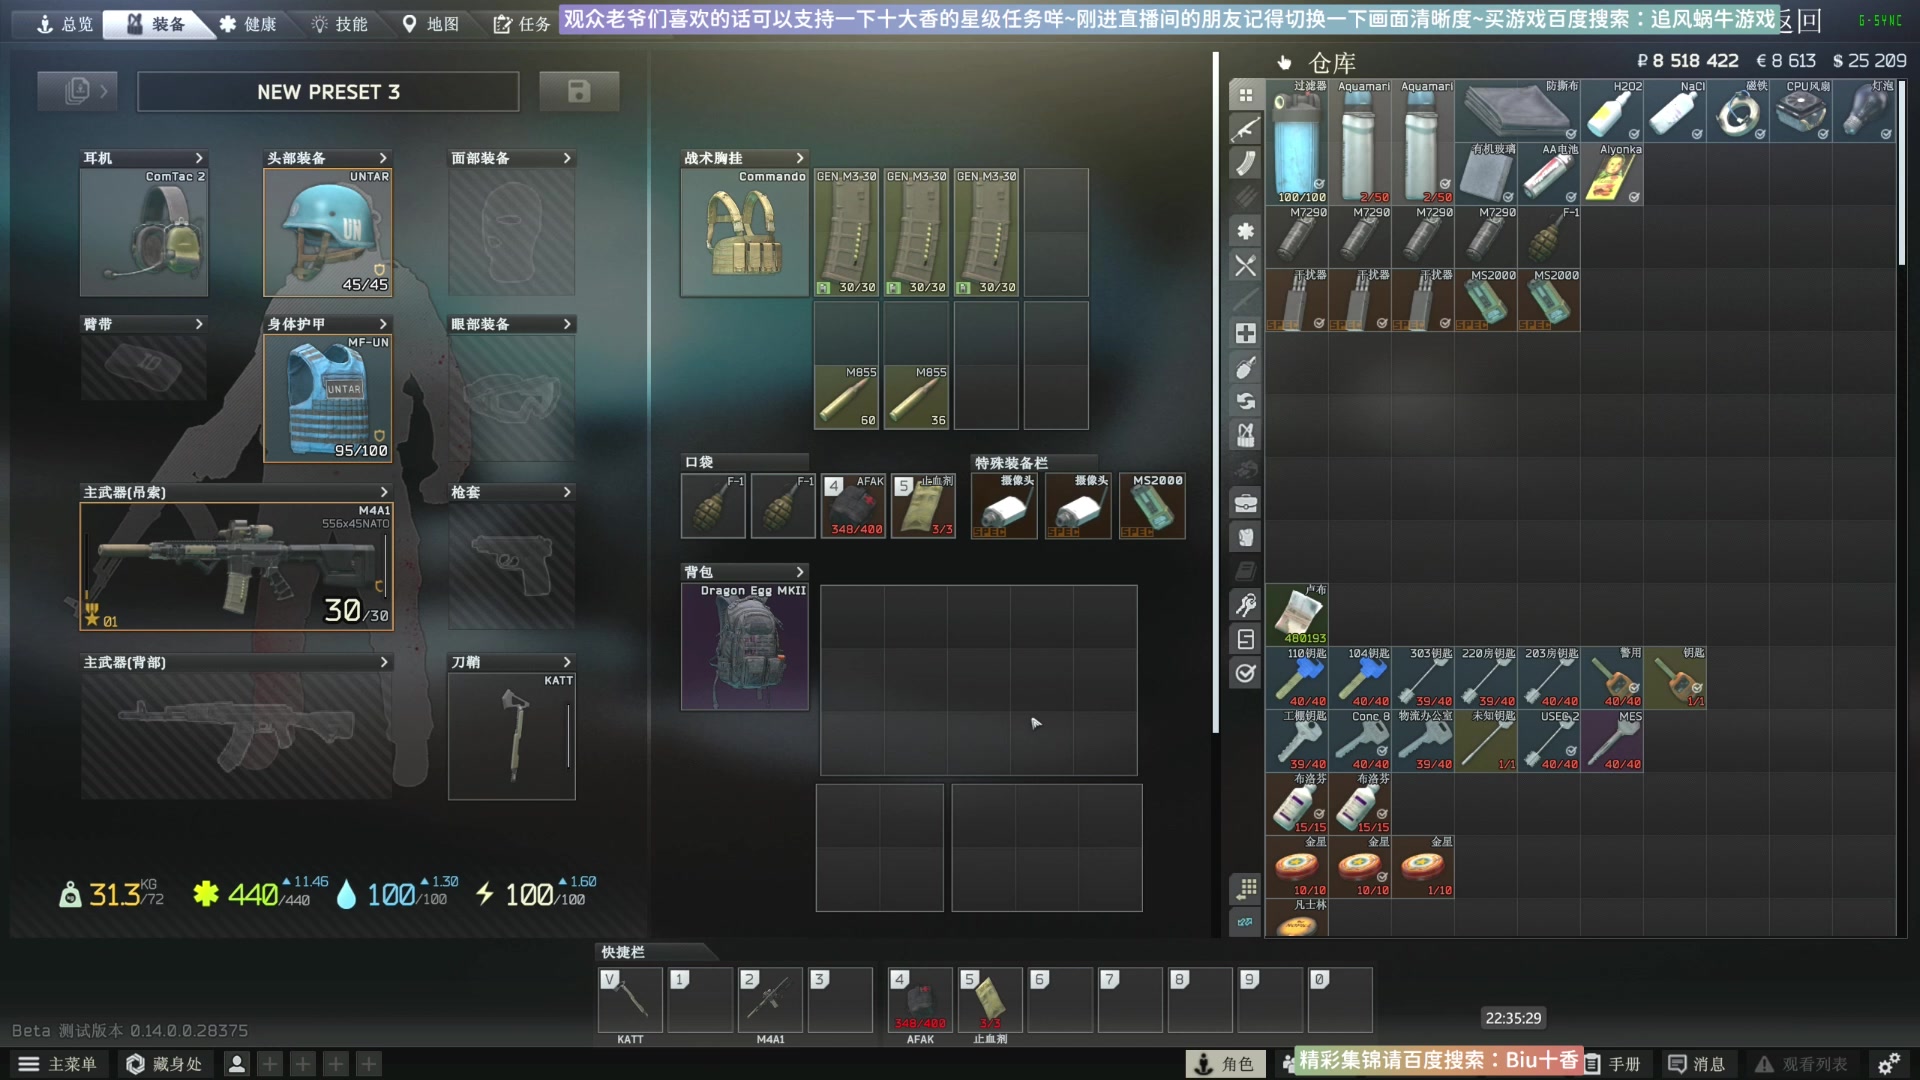This screenshot has height=1080, width=1920.
Task: Toggle the checkmark quest items filter
Action: coord(1245,673)
